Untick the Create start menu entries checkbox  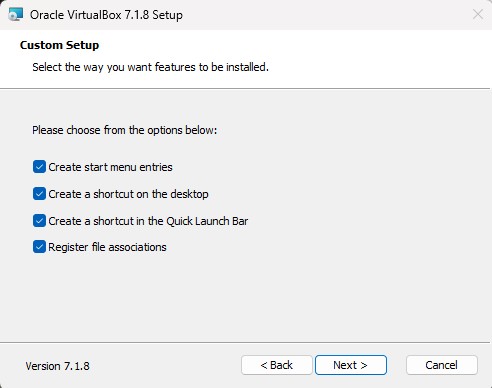coord(39,167)
